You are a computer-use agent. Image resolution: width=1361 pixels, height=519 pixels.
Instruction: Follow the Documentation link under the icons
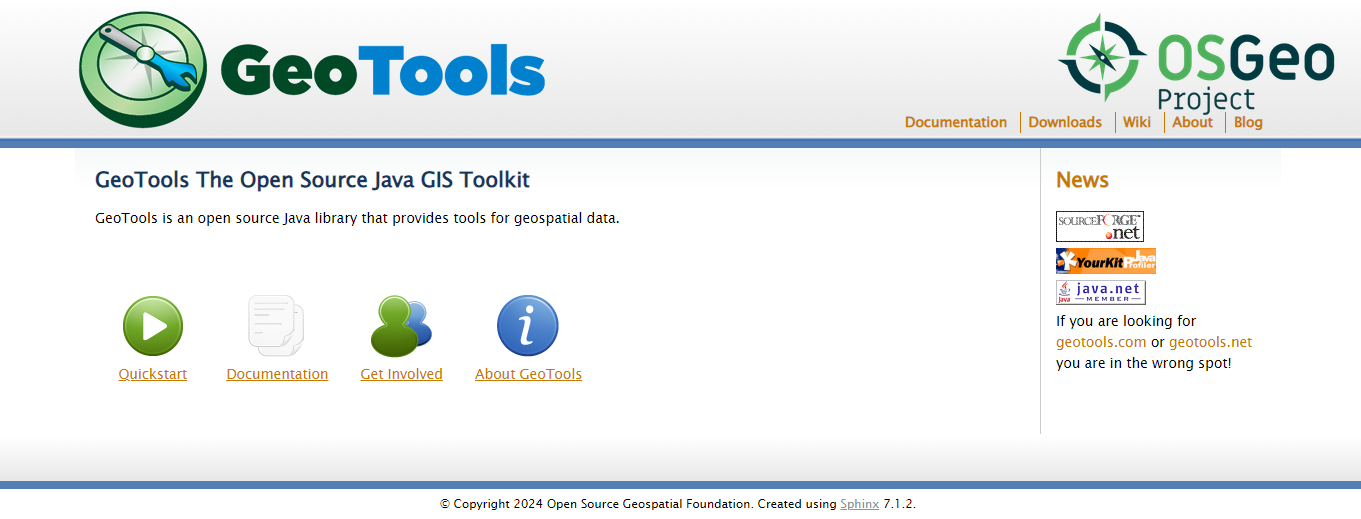277,374
